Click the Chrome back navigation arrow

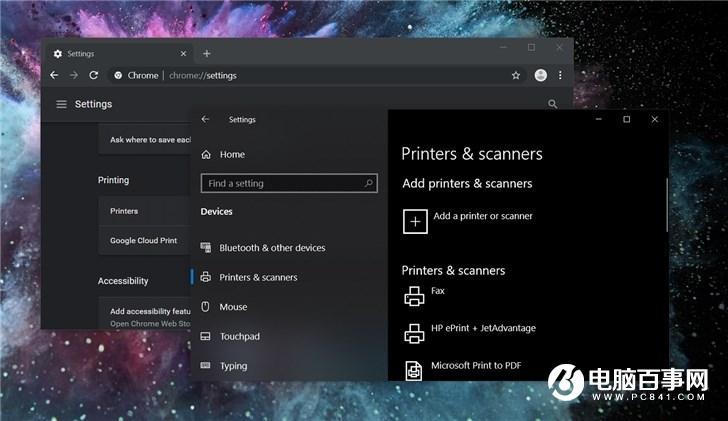54,75
